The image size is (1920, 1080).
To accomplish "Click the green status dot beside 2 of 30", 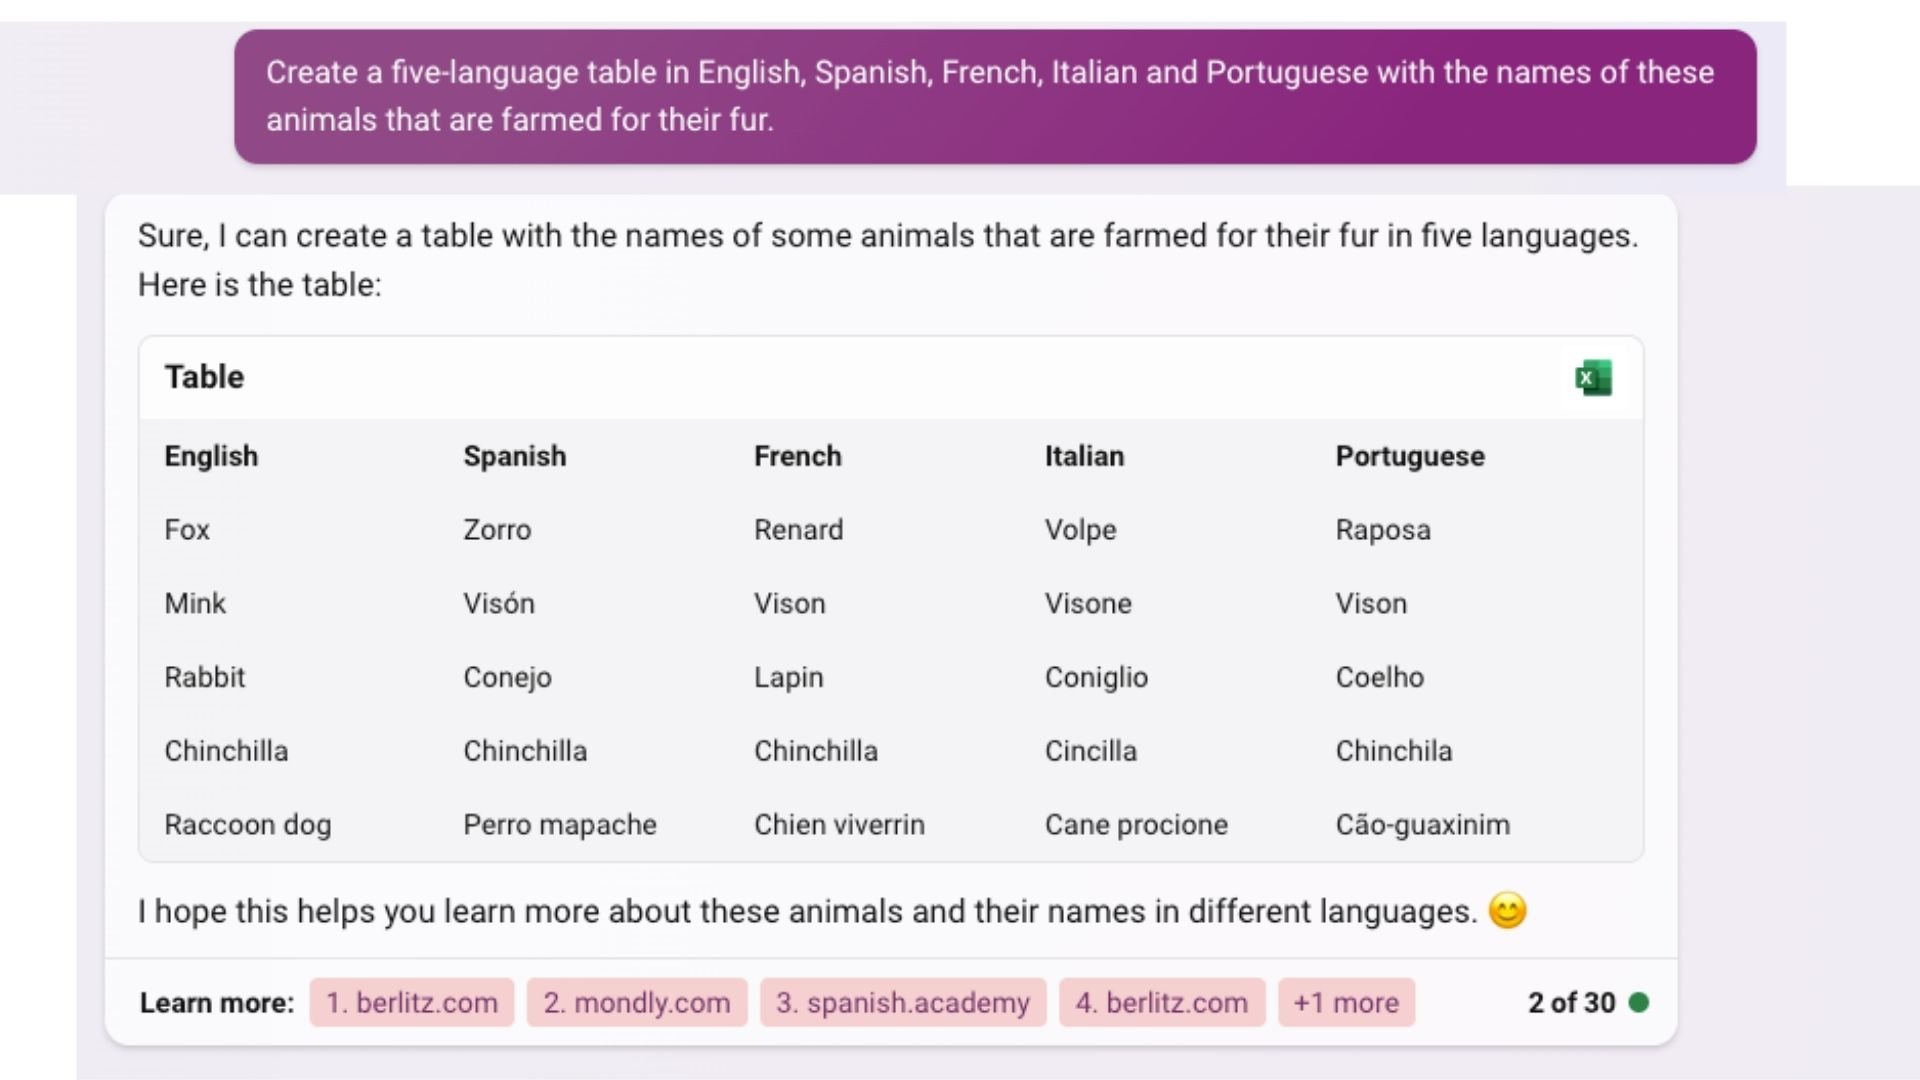I will click(1638, 1002).
